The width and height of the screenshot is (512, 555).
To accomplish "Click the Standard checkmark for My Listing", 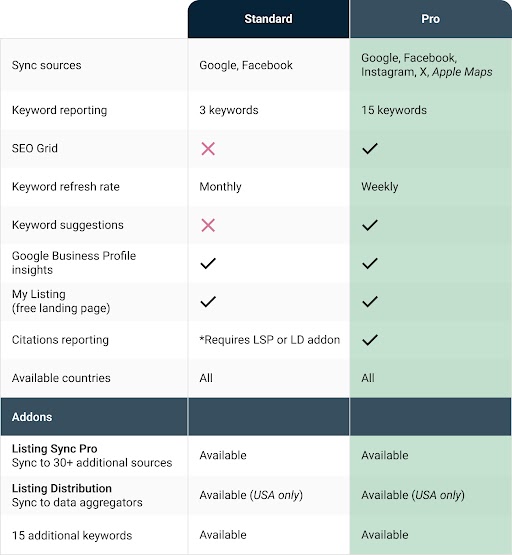I will point(208,302).
